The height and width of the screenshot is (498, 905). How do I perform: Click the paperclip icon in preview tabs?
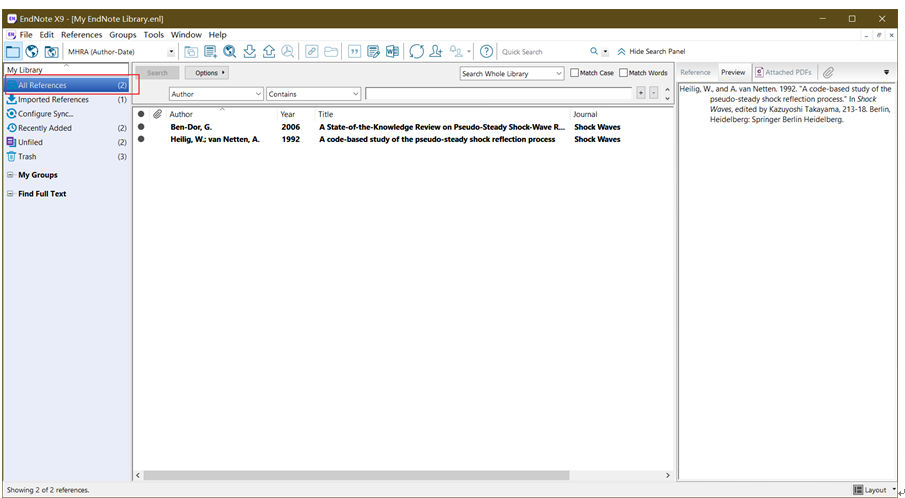pos(828,73)
